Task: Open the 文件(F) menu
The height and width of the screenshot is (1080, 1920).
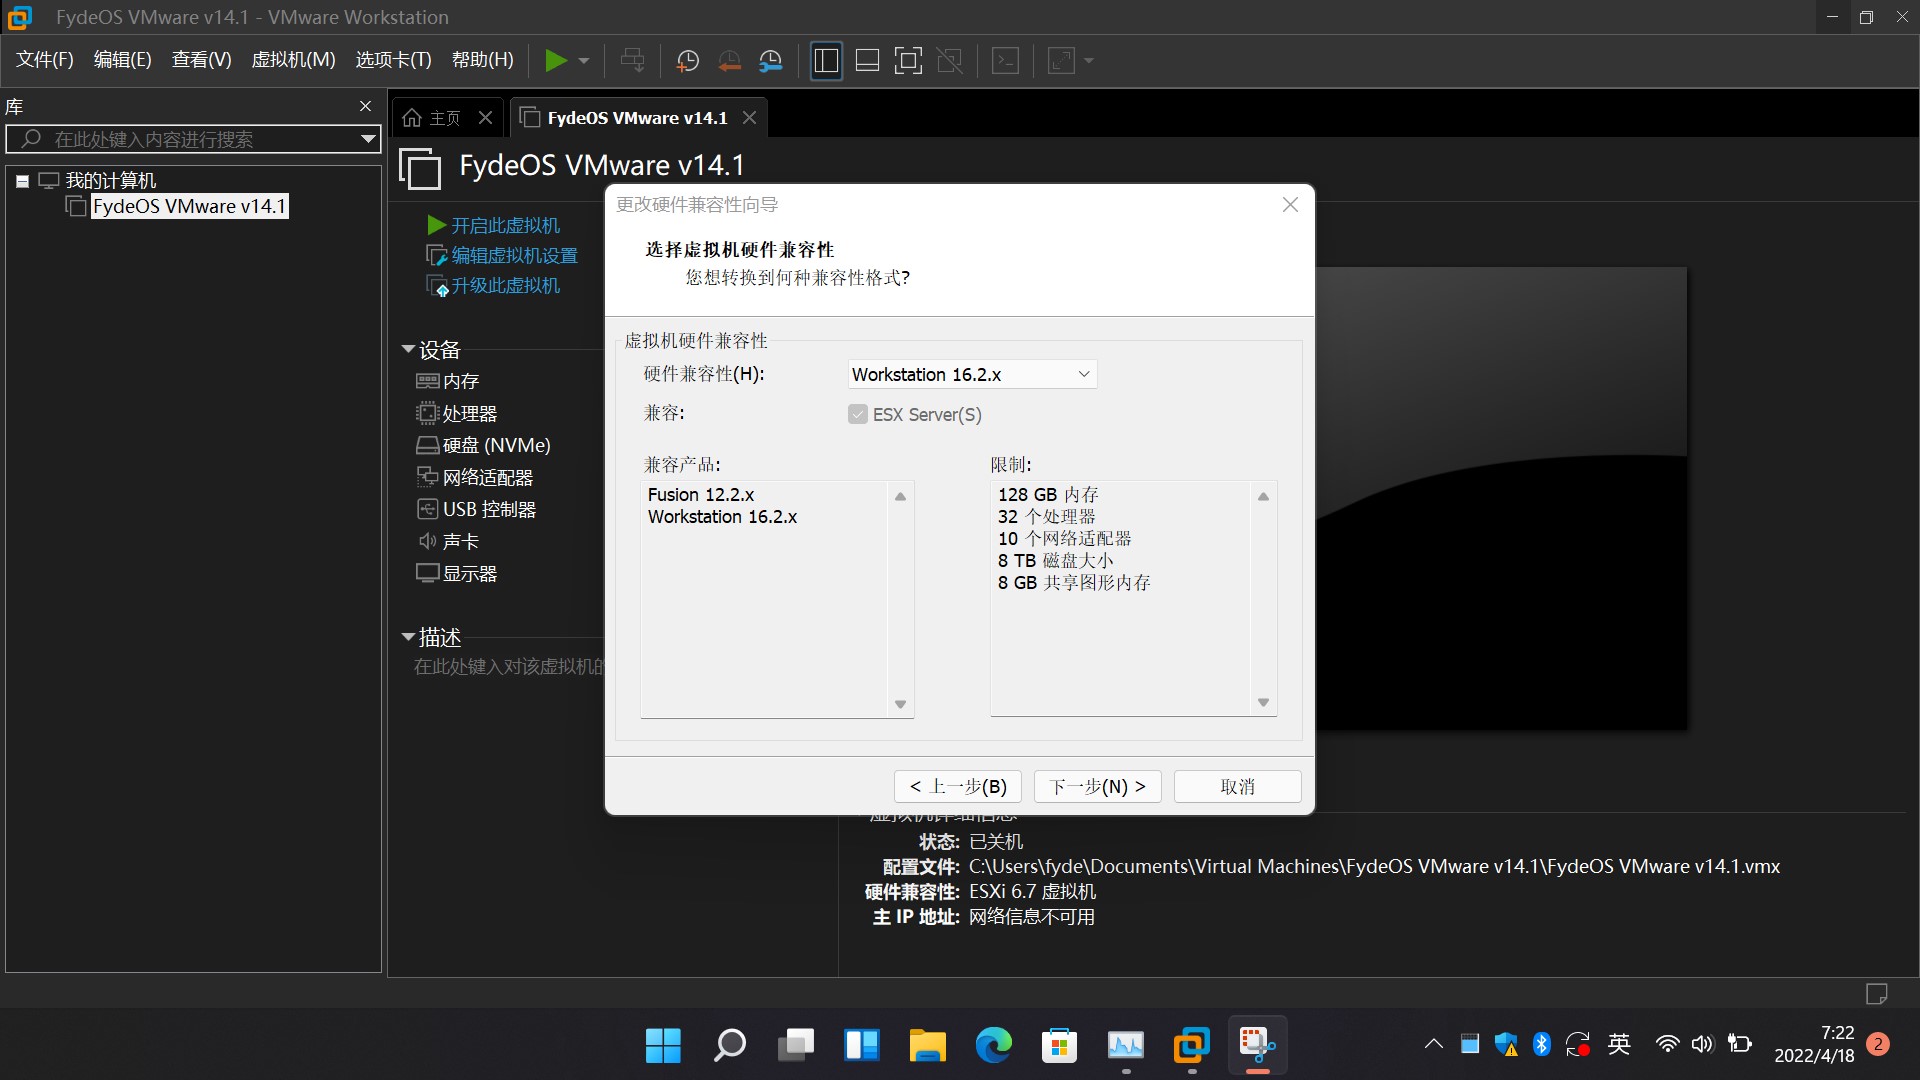Action: pos(44,60)
